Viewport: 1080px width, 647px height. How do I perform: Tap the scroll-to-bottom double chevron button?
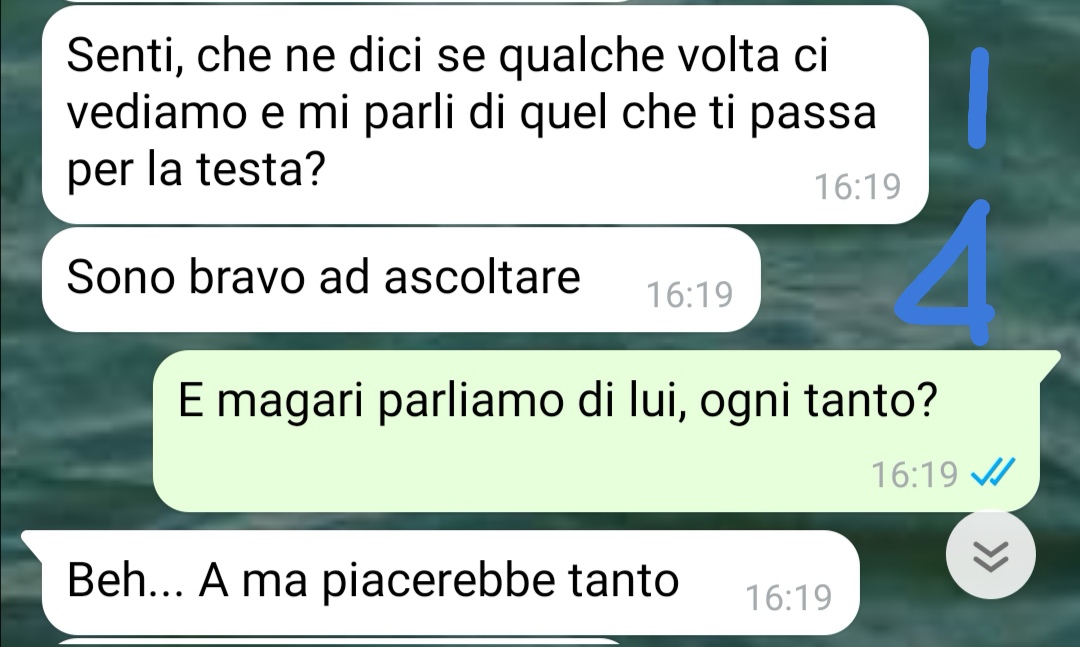990,555
